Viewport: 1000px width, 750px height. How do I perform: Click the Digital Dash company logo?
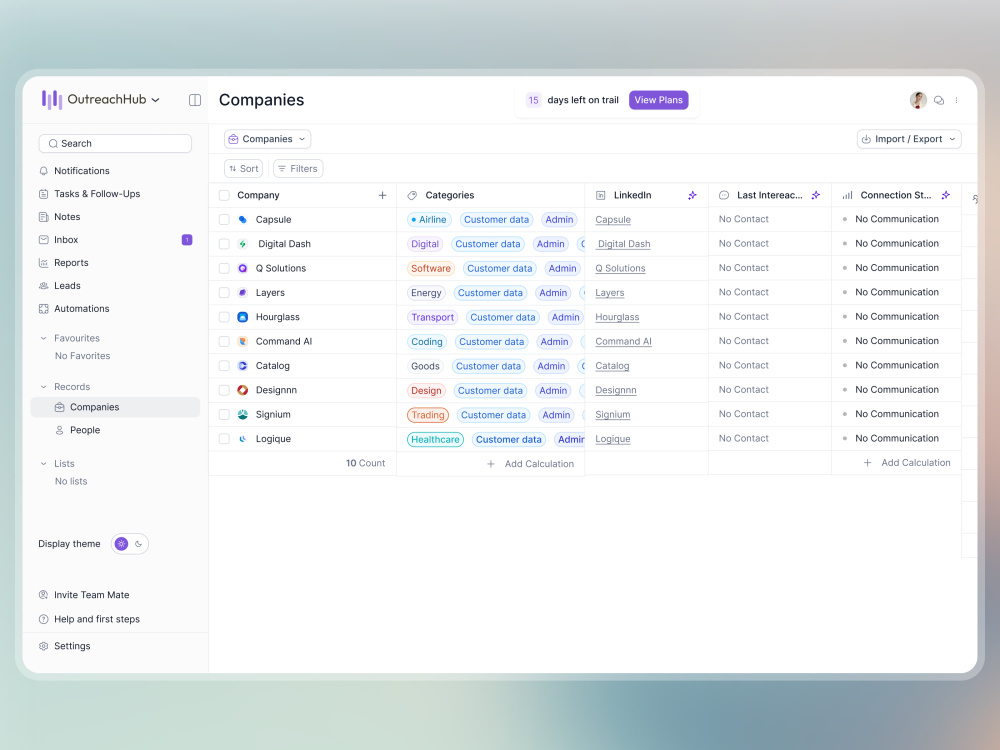pos(242,244)
